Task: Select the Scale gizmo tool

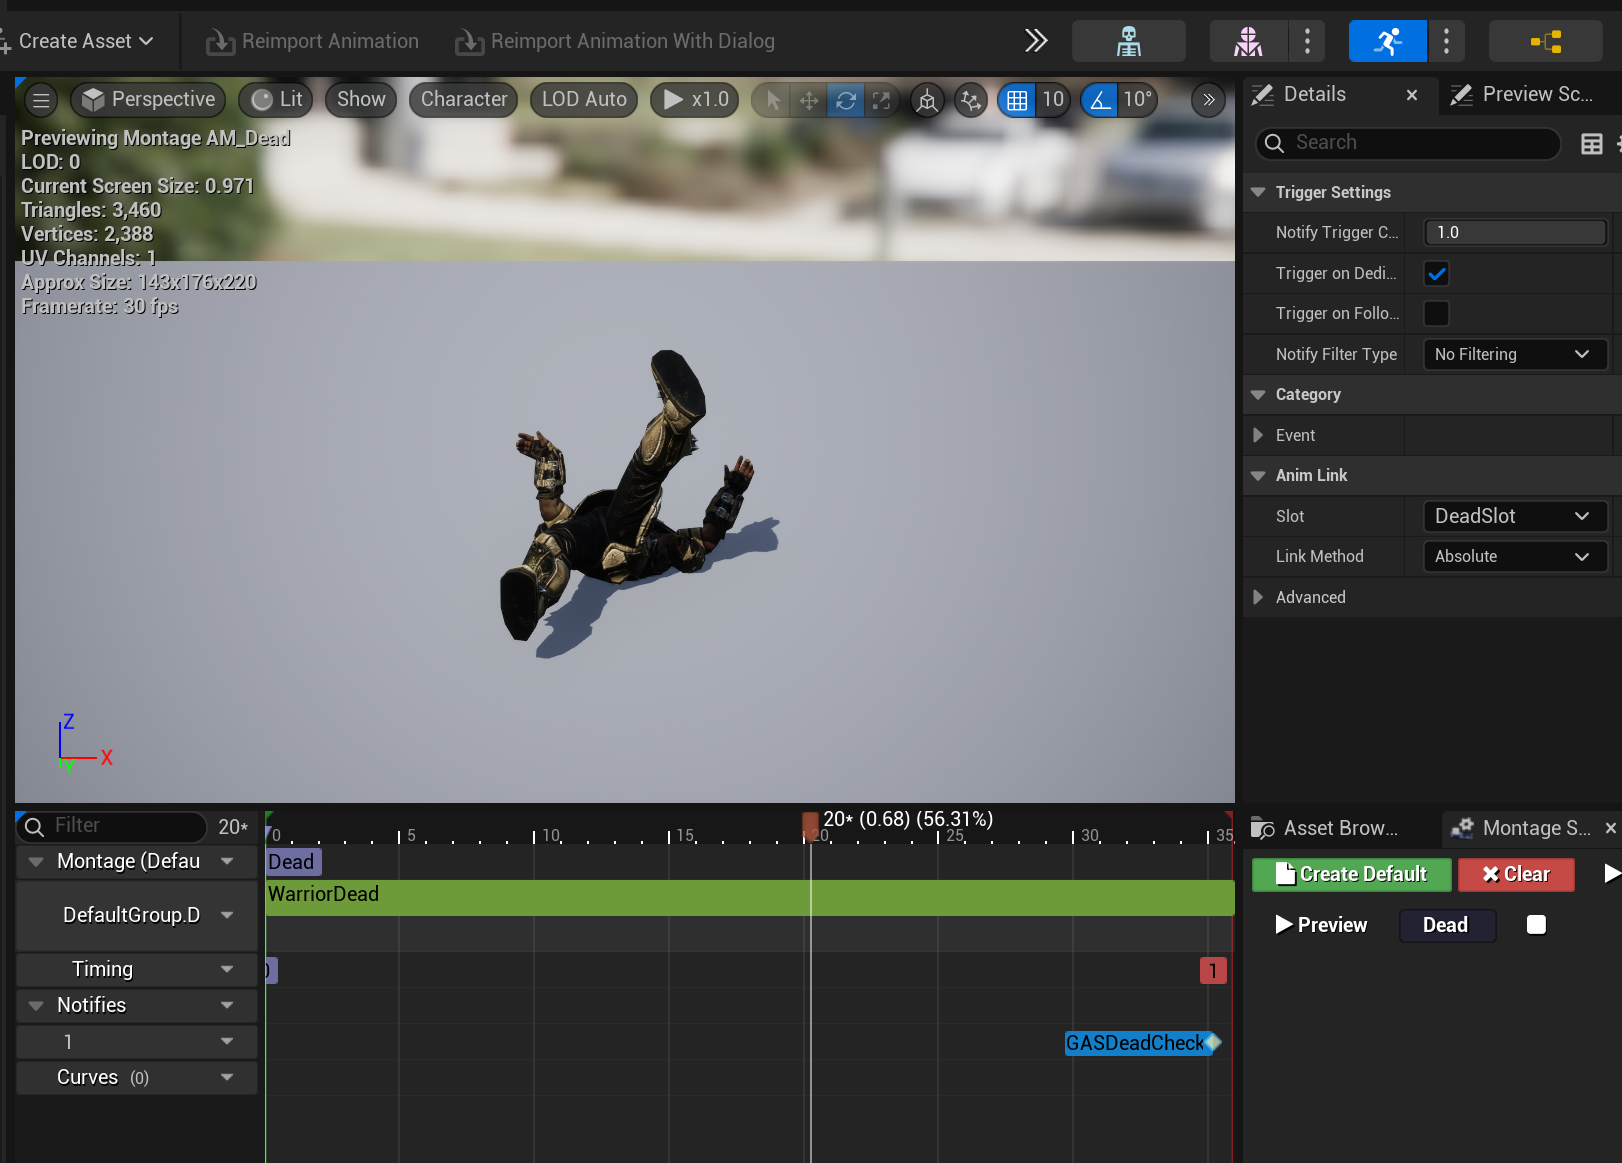Action: (881, 100)
